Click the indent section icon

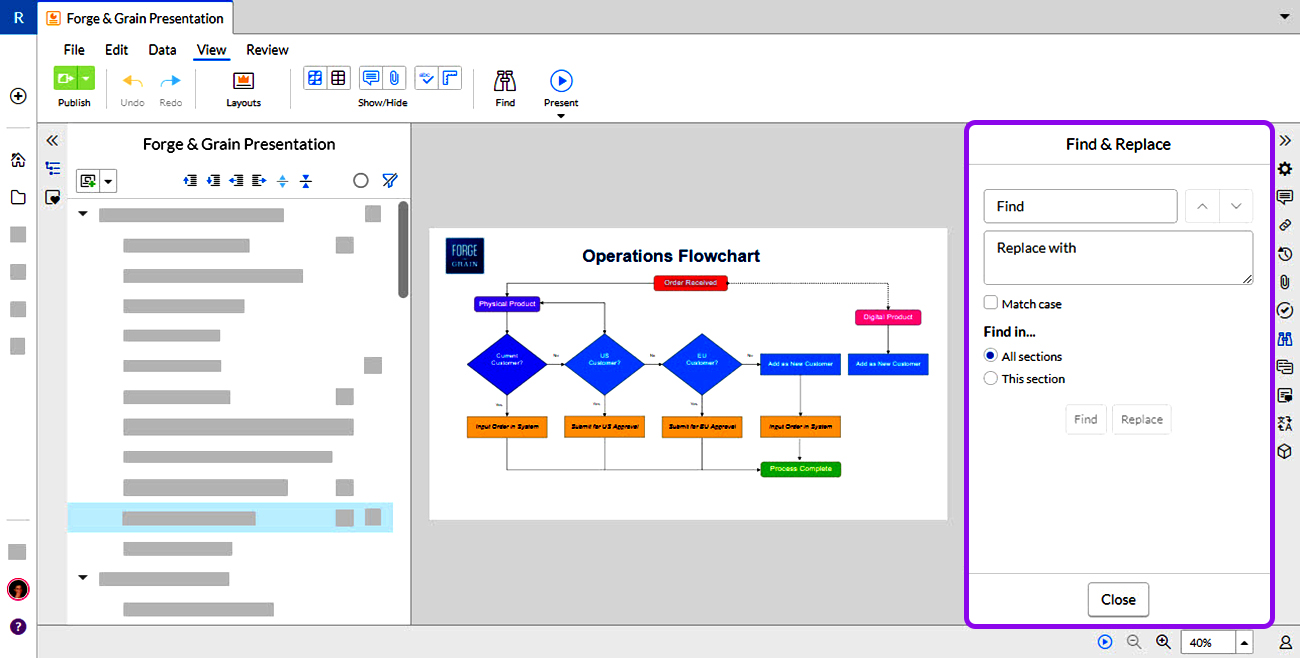point(259,181)
